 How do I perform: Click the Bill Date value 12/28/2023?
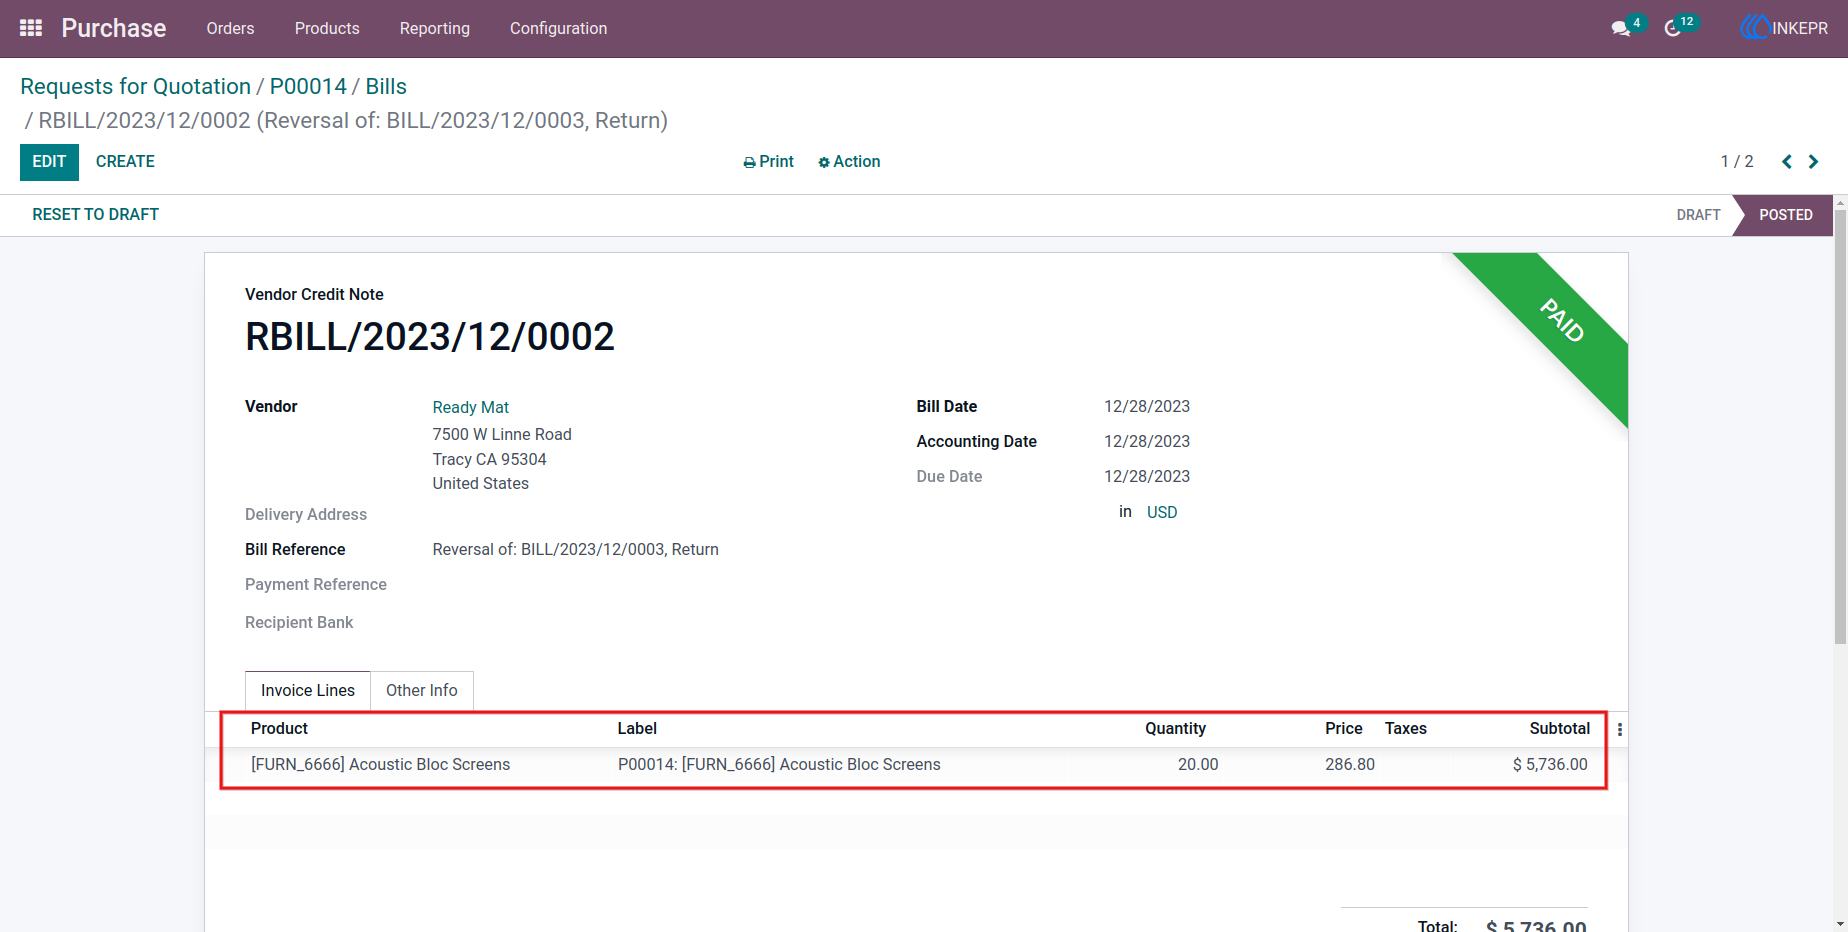tap(1147, 407)
